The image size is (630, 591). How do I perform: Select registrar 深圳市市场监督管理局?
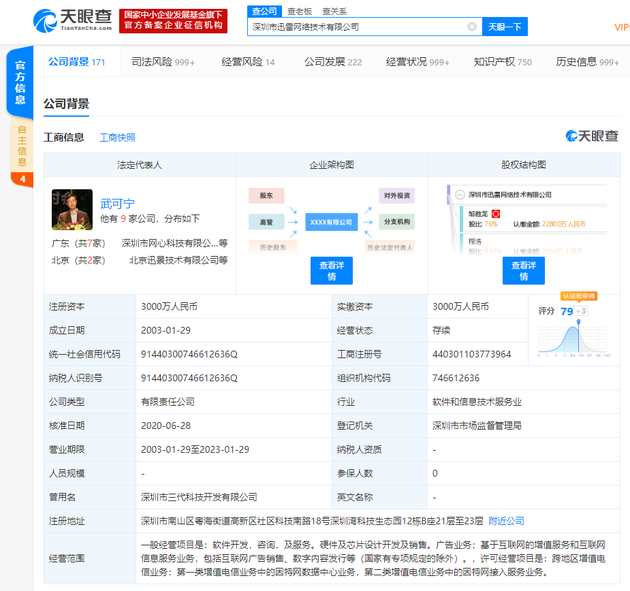coord(477,426)
